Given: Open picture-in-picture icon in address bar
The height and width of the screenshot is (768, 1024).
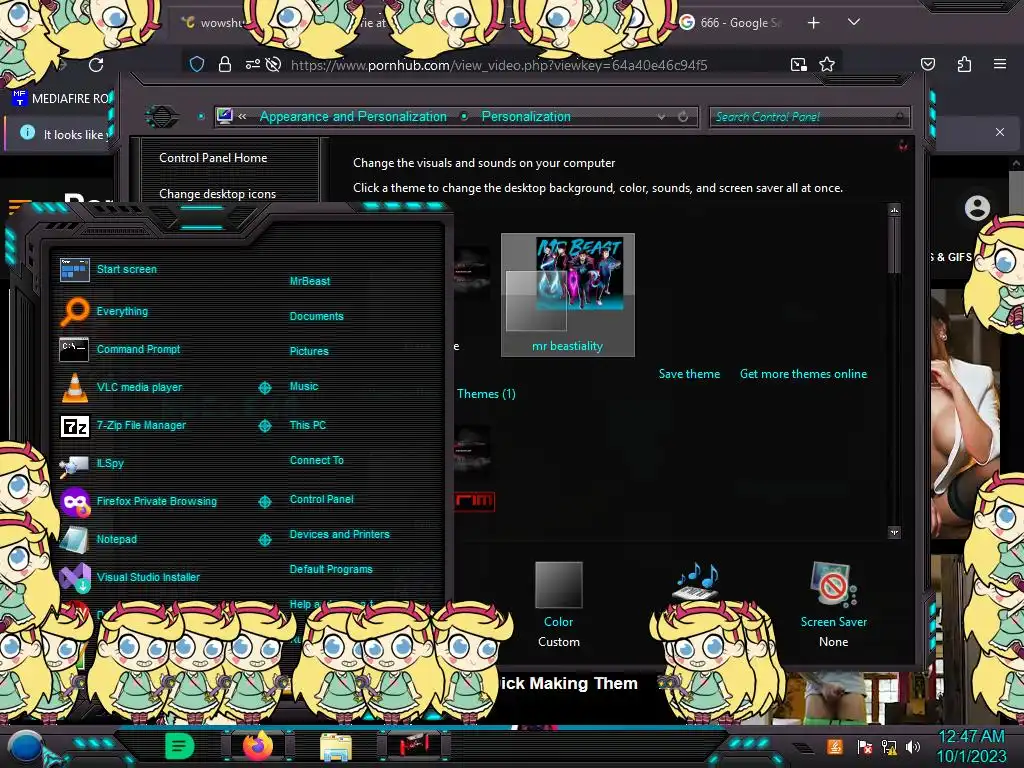Looking at the screenshot, I should point(799,64).
